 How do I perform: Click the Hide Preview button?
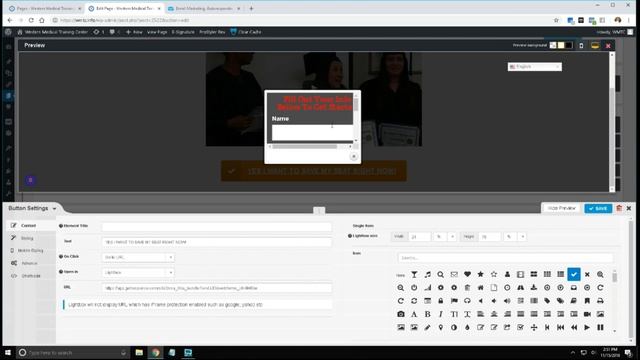pos(561,208)
